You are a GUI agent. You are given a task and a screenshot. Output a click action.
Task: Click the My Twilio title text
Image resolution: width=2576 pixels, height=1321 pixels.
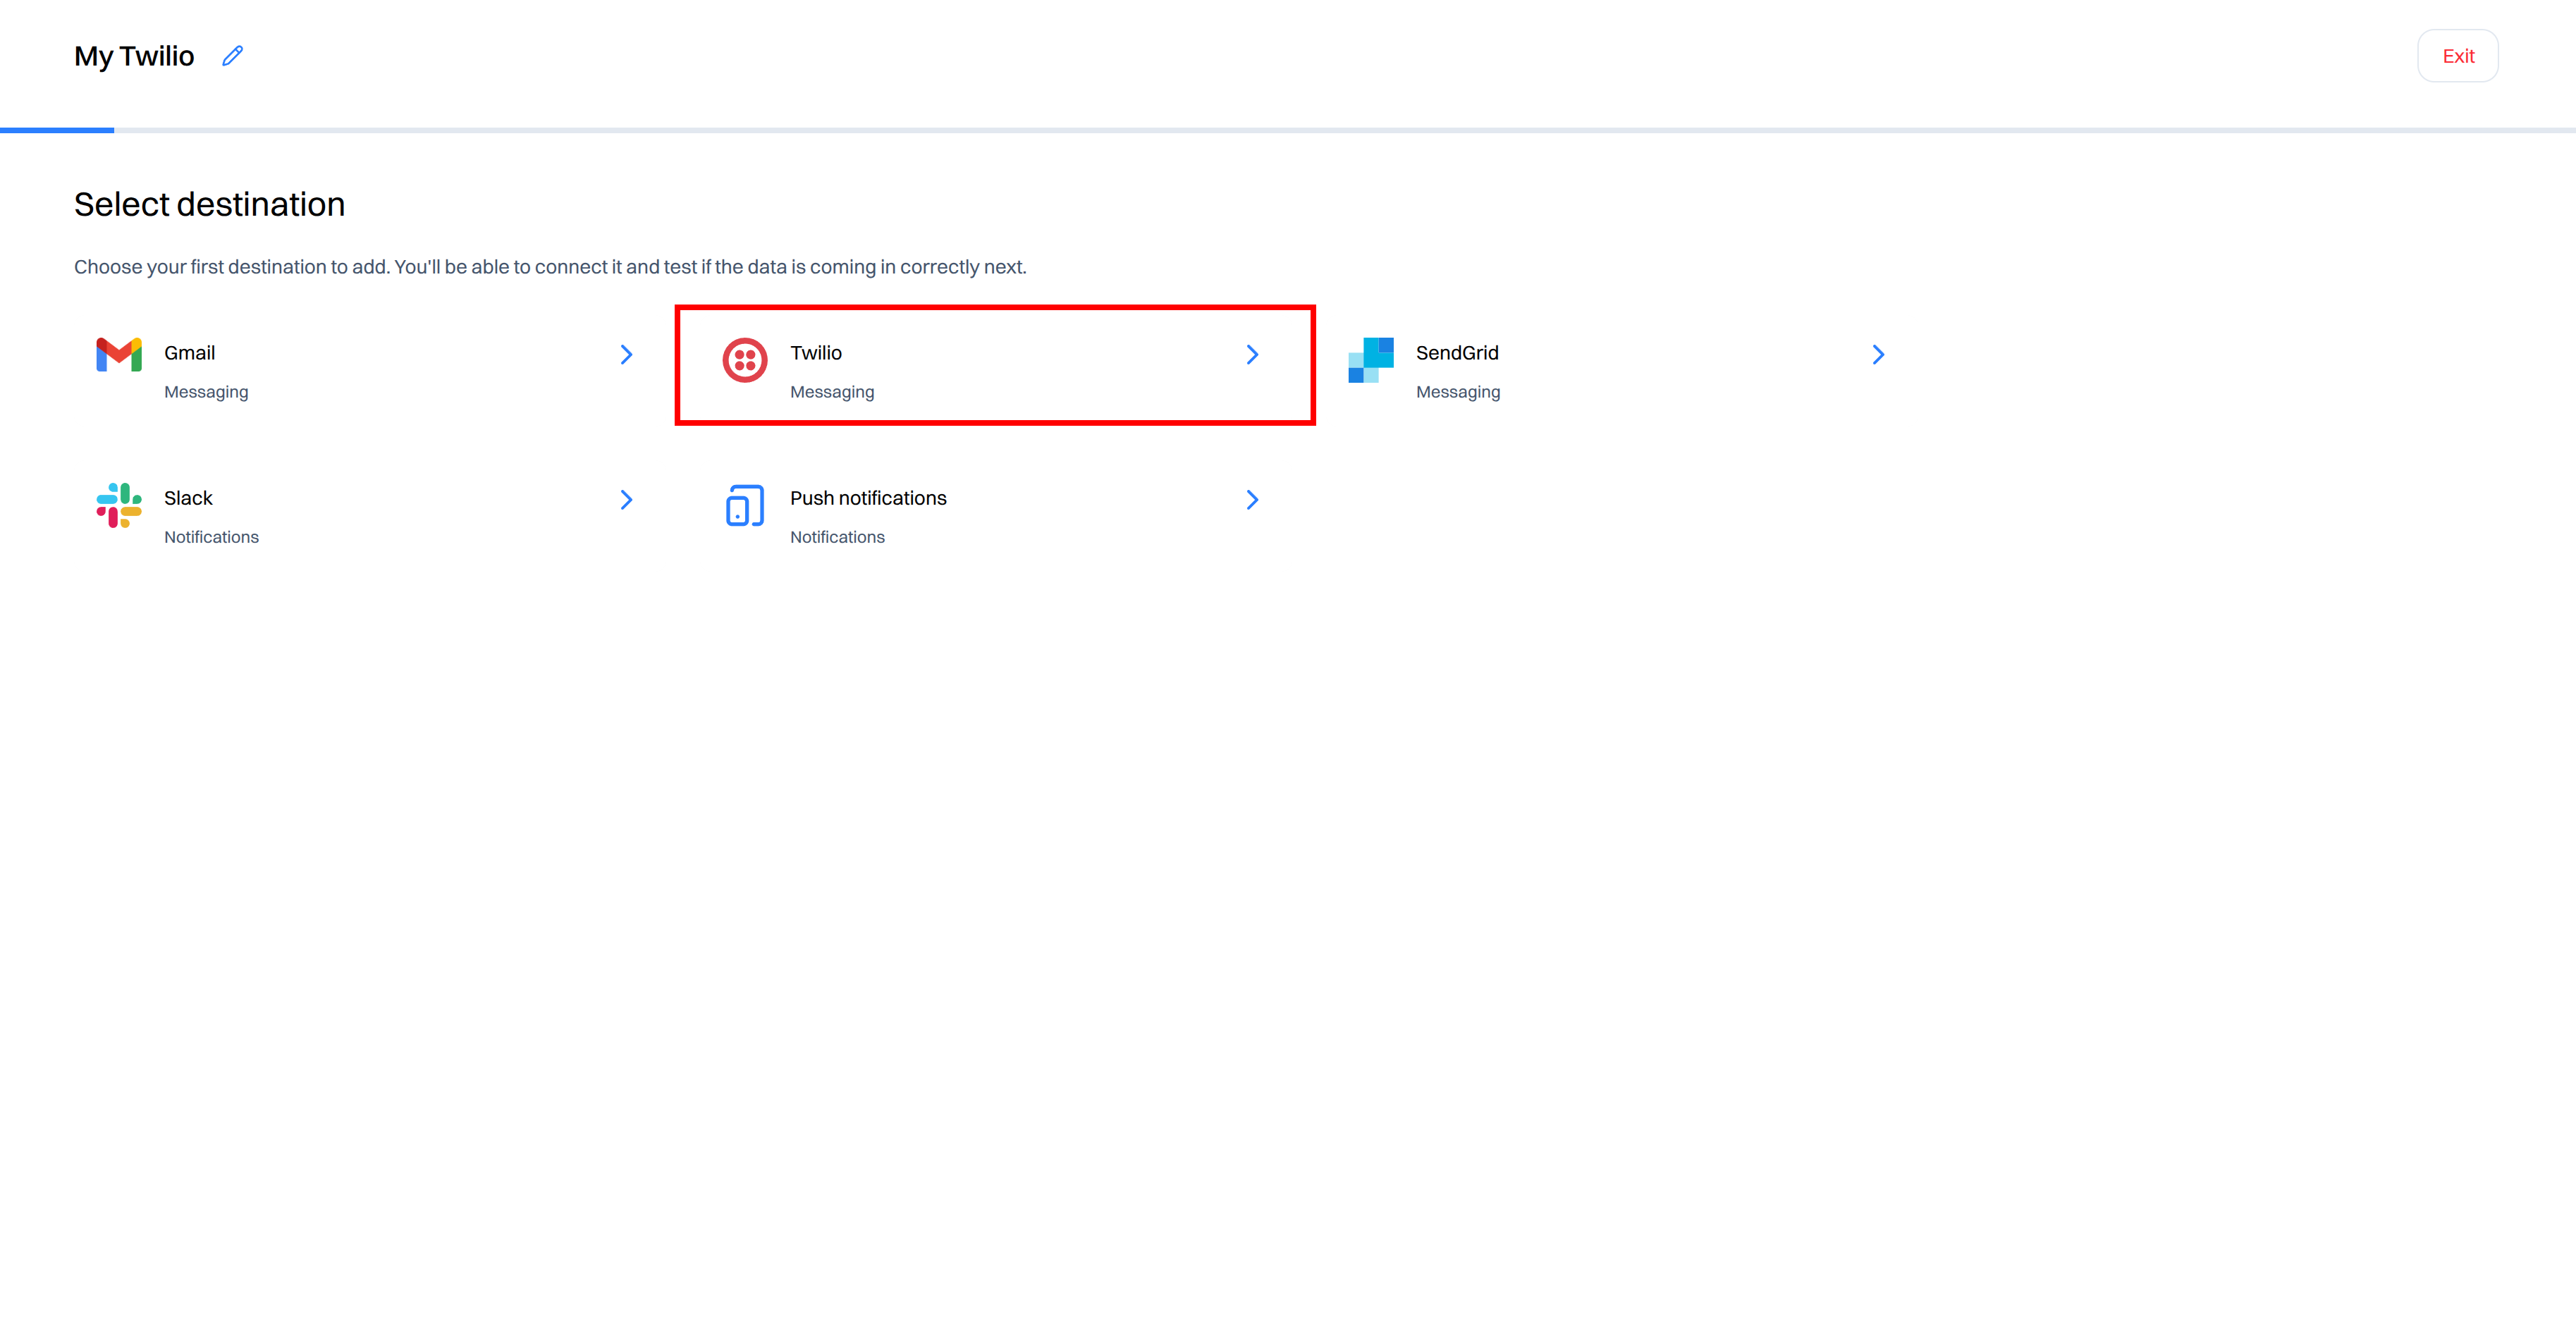click(x=134, y=56)
